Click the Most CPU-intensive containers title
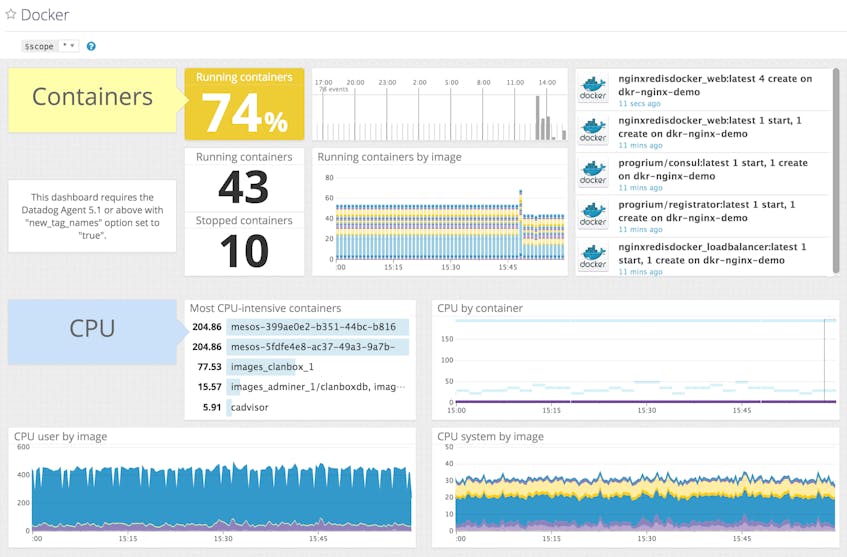The width and height of the screenshot is (847, 557). pos(265,308)
